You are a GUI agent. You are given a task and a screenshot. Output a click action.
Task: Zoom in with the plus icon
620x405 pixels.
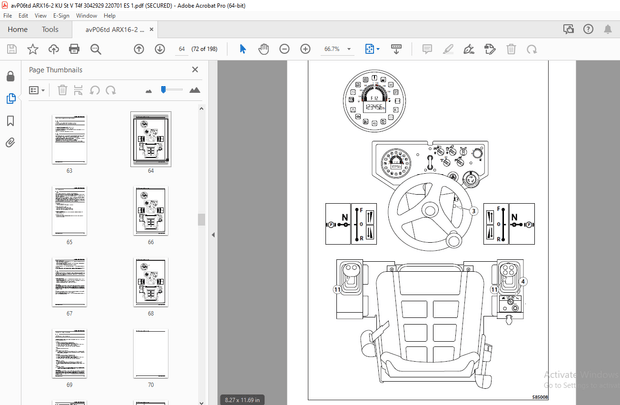tap(305, 49)
